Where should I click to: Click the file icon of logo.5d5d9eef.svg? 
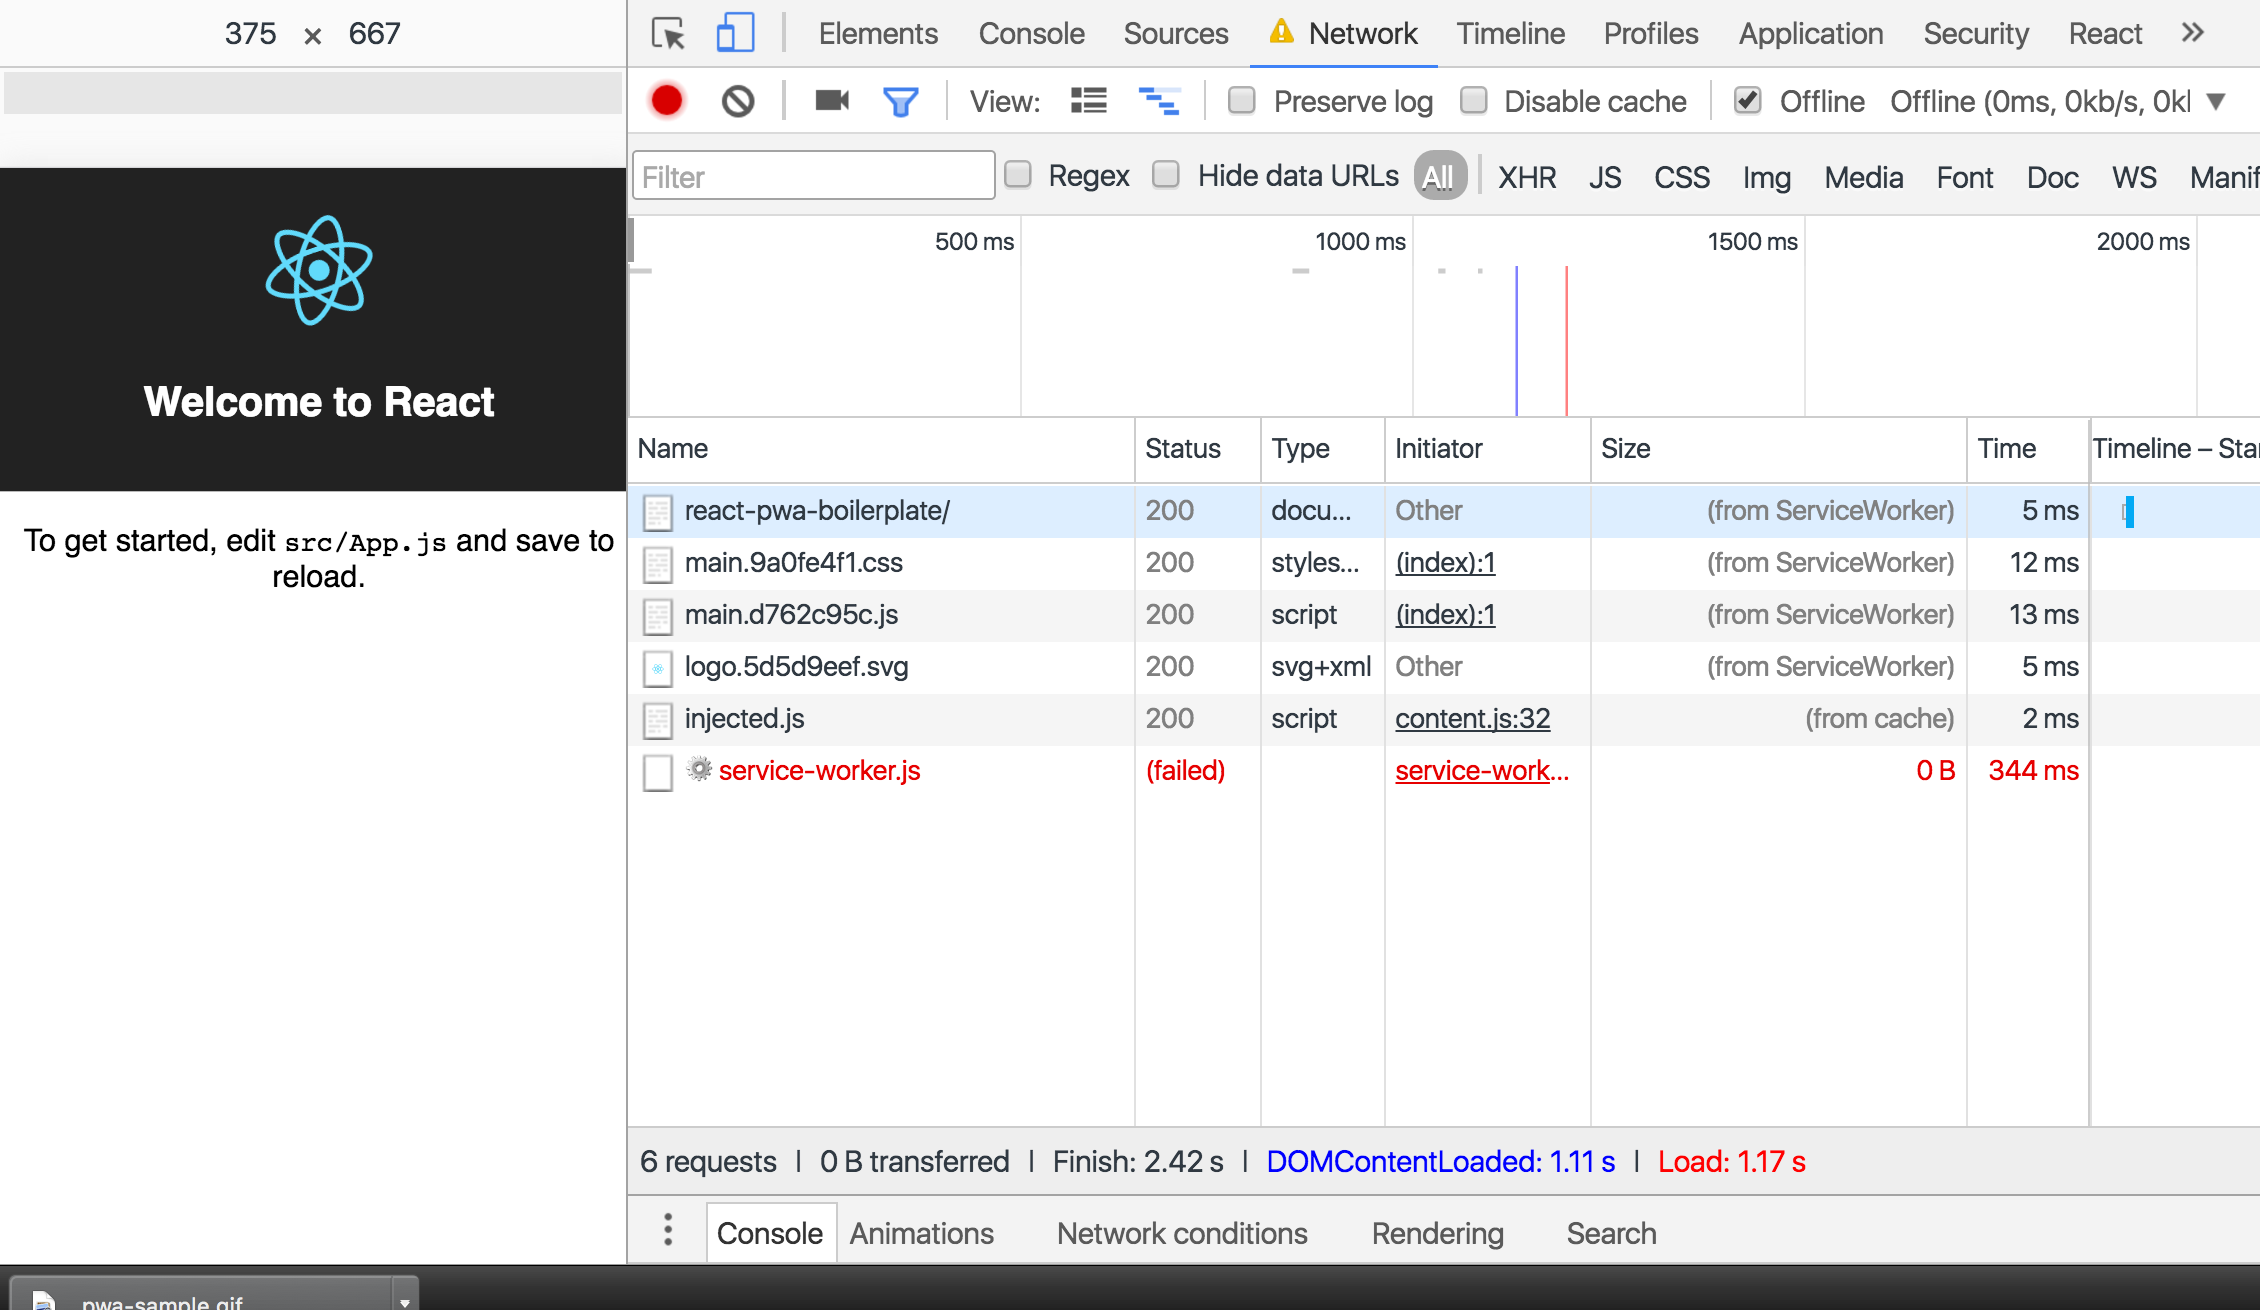[657, 668]
